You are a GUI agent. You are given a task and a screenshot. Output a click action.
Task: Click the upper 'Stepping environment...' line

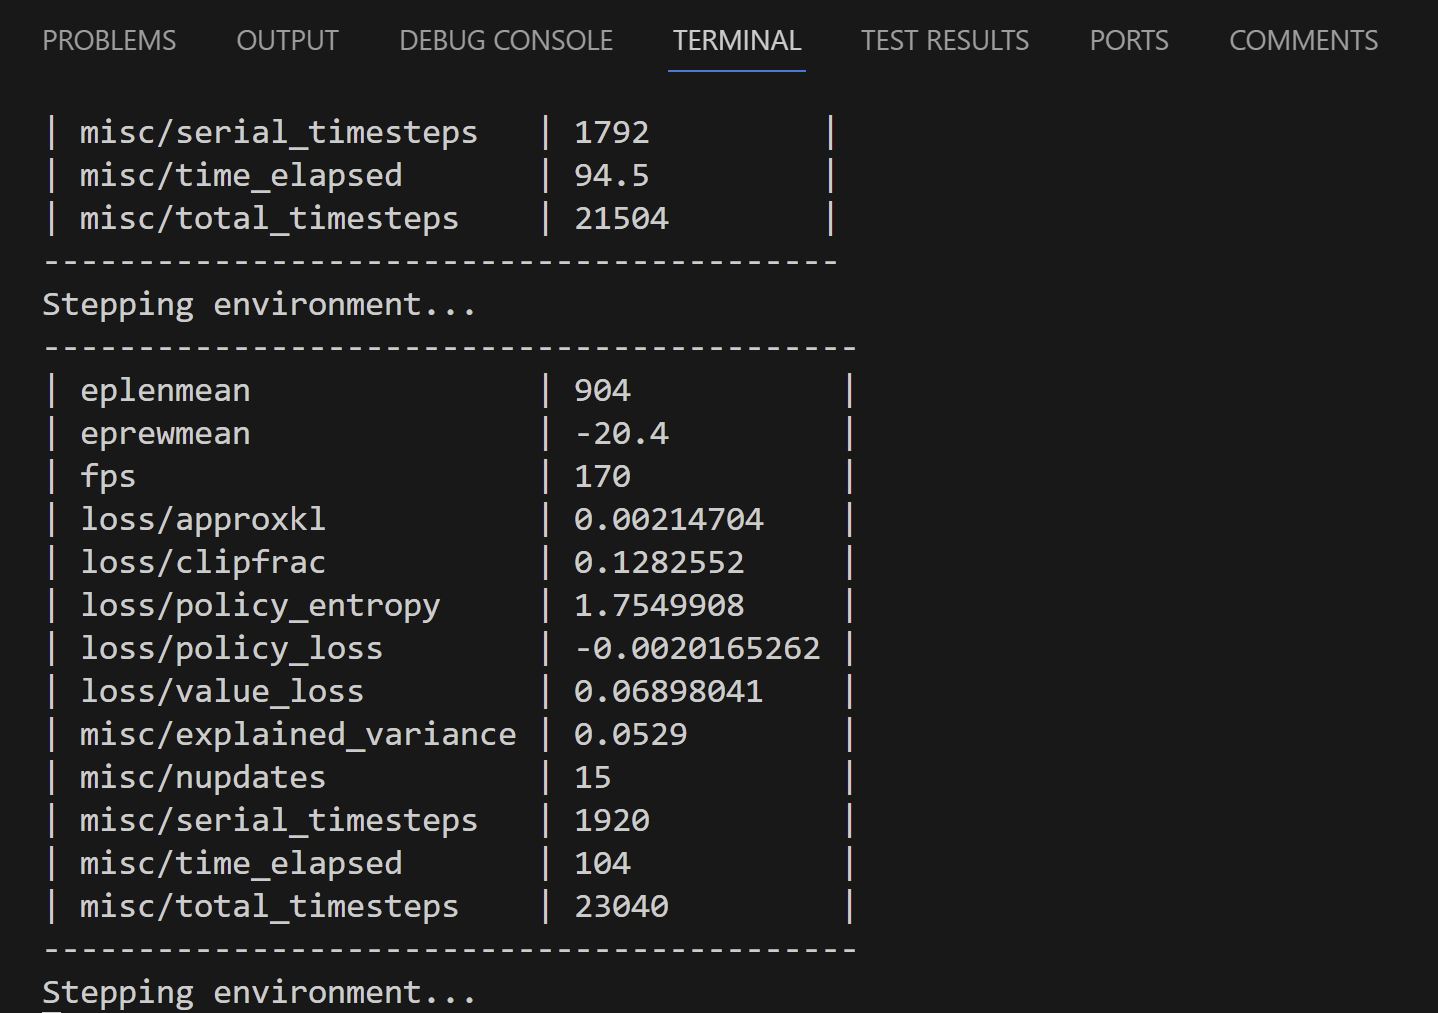coord(259,304)
